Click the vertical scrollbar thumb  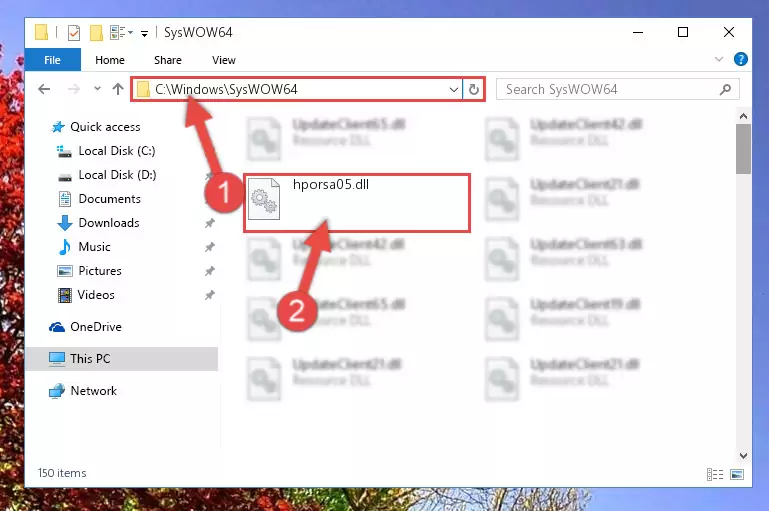743,149
